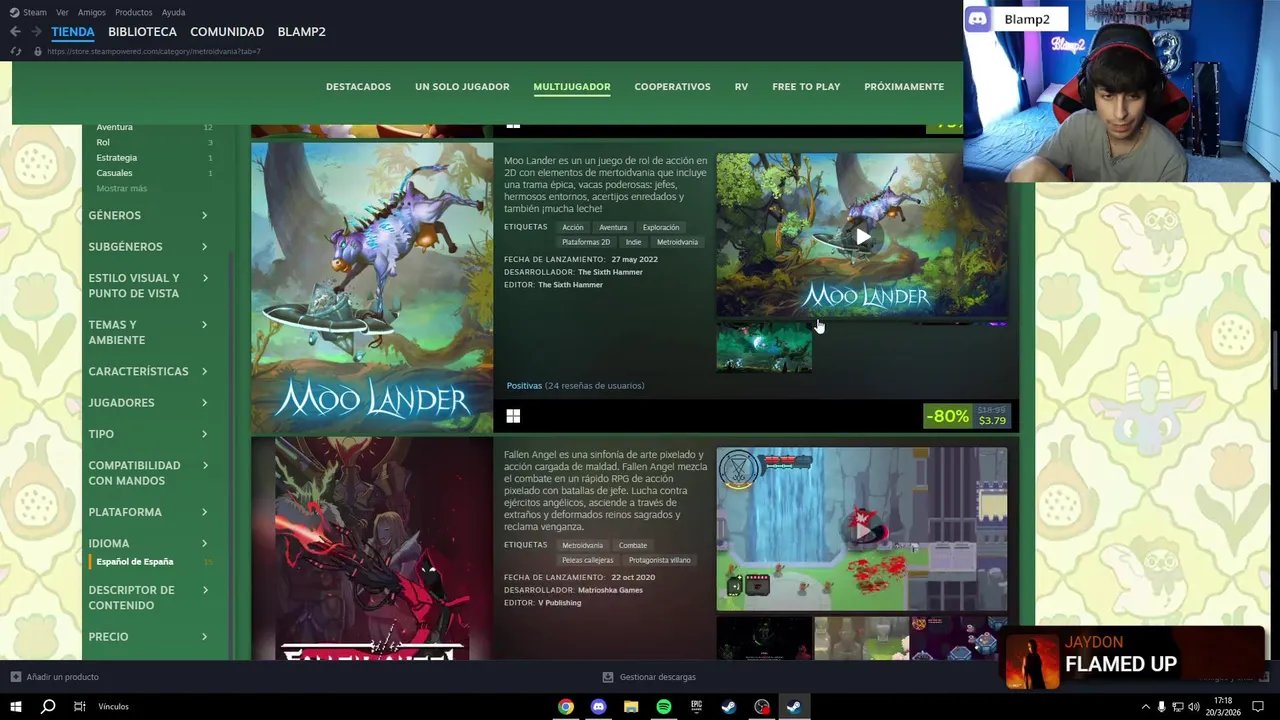Expand the GÉNEROS filter section
1280x720 pixels.
tap(148, 215)
